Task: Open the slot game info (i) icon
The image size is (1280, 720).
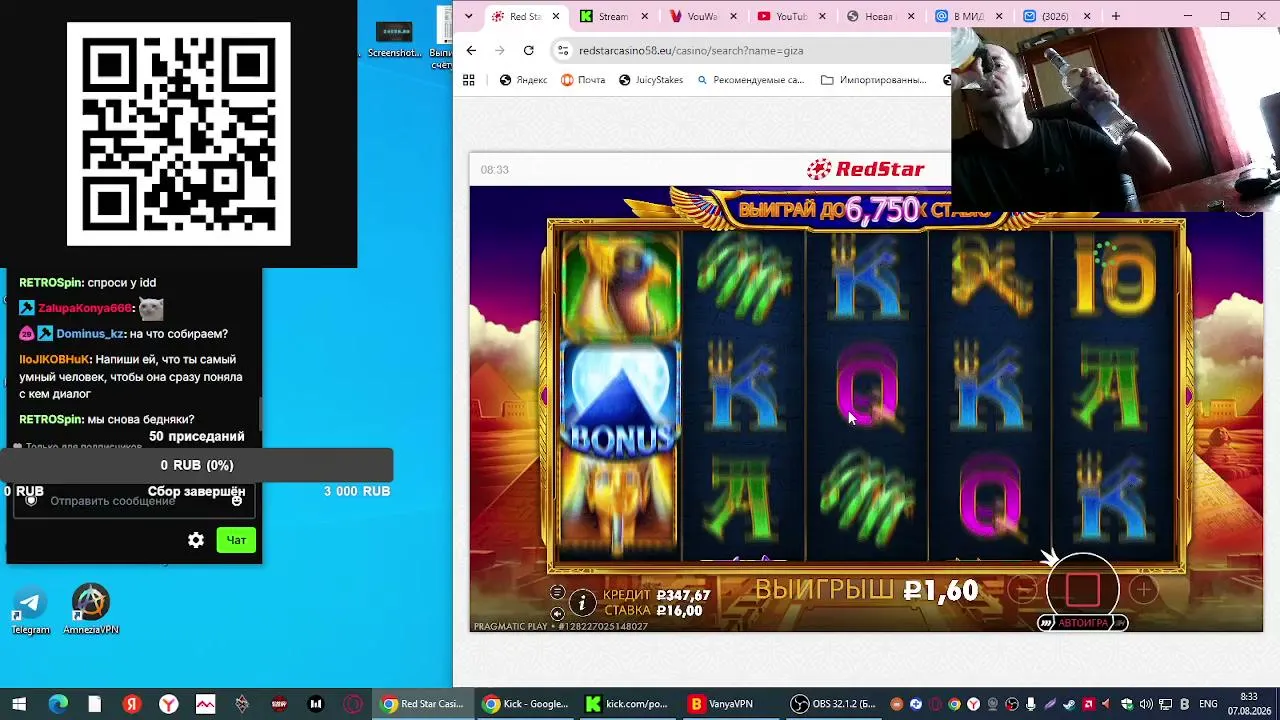Action: tap(582, 603)
